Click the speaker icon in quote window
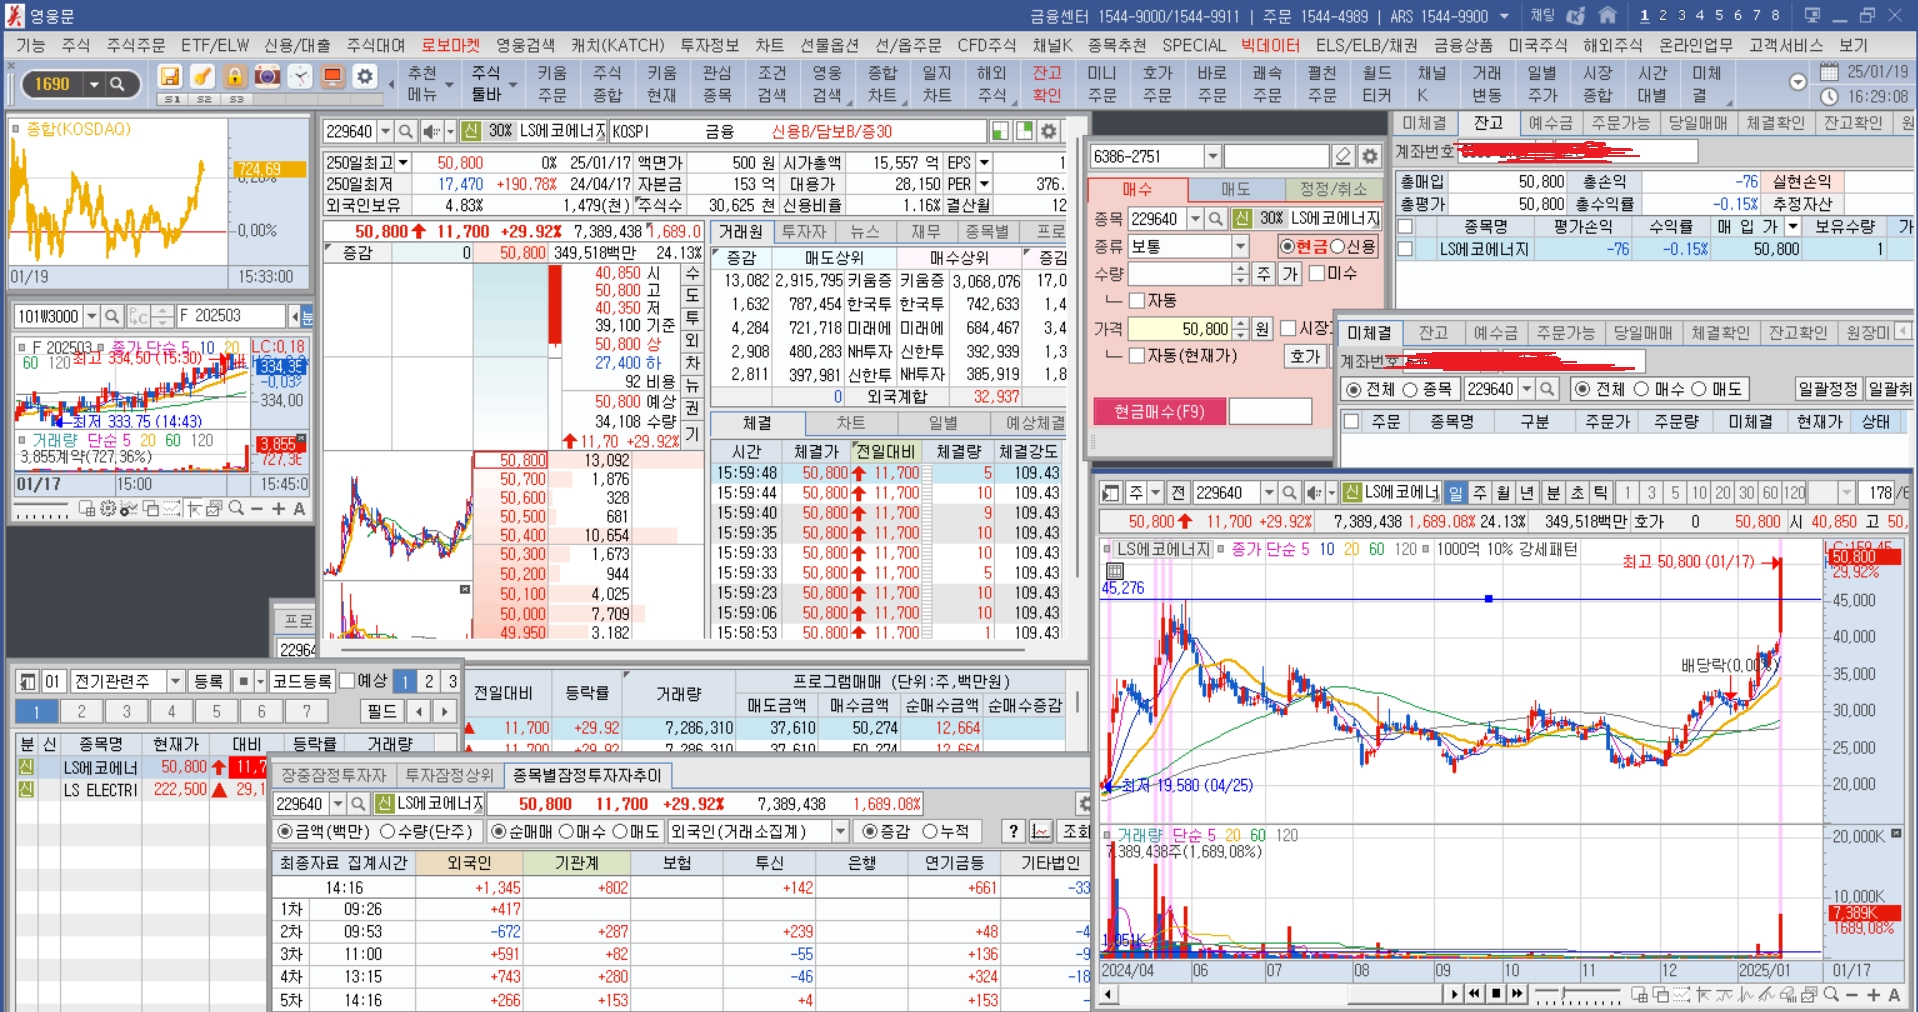 coord(431,131)
